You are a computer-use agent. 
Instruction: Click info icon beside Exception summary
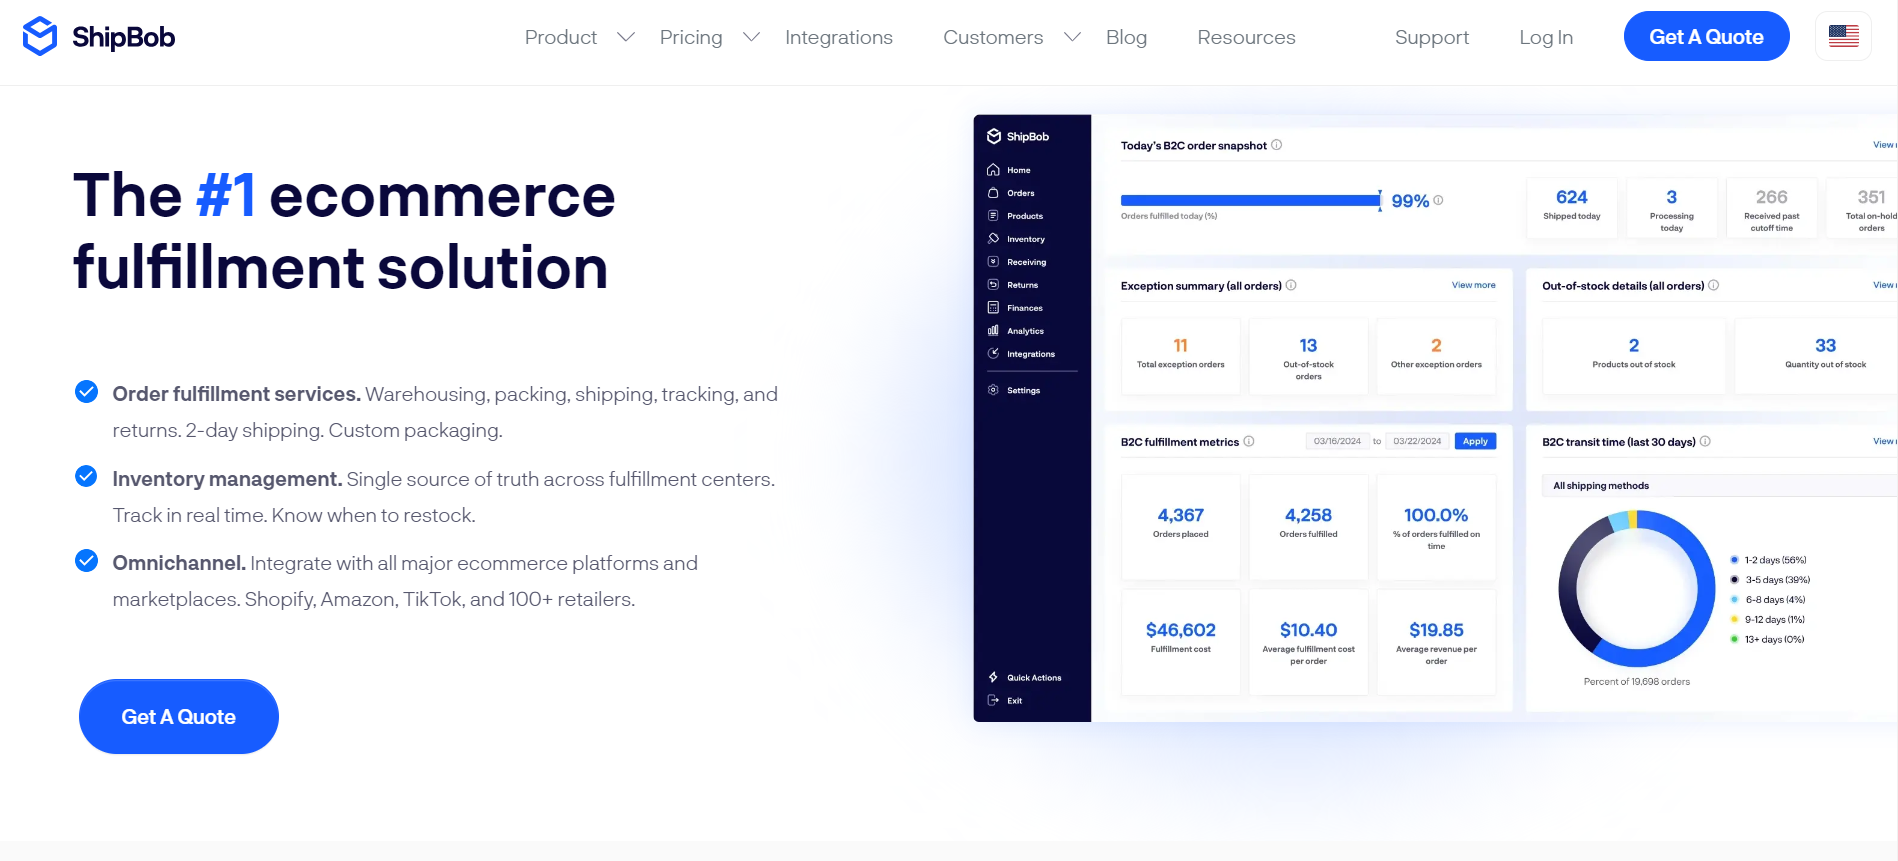(1291, 285)
